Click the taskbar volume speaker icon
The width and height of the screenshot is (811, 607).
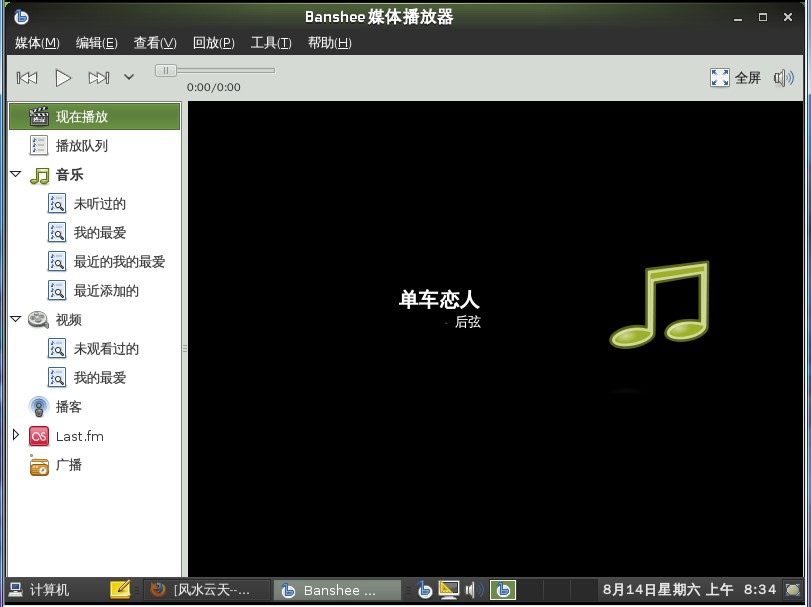[x=474, y=589]
